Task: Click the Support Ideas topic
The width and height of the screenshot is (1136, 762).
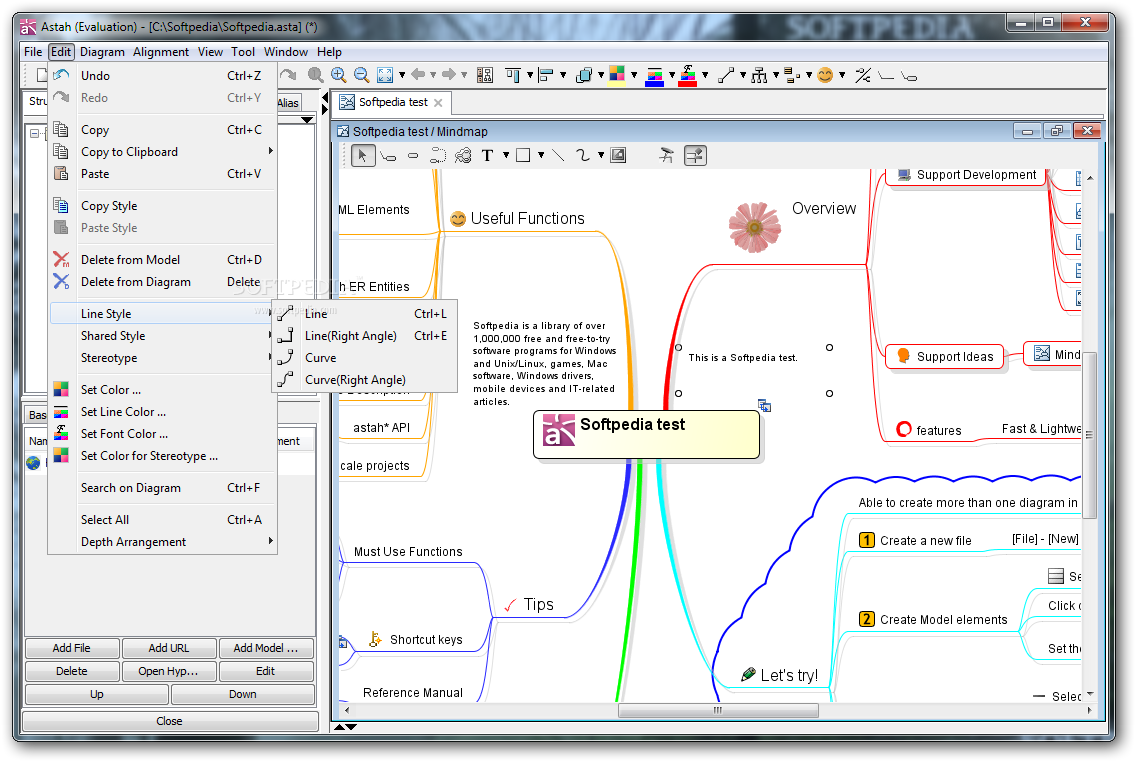Action: pyautogui.click(x=945, y=356)
